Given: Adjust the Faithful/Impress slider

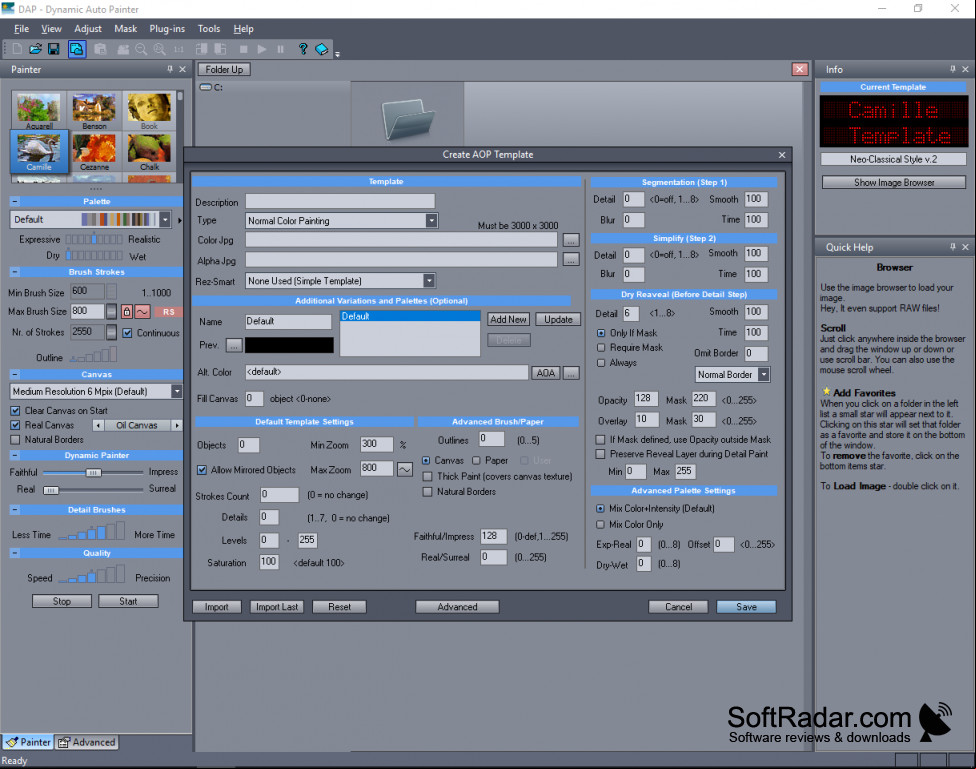Looking at the screenshot, I should pyautogui.click(x=93, y=473).
